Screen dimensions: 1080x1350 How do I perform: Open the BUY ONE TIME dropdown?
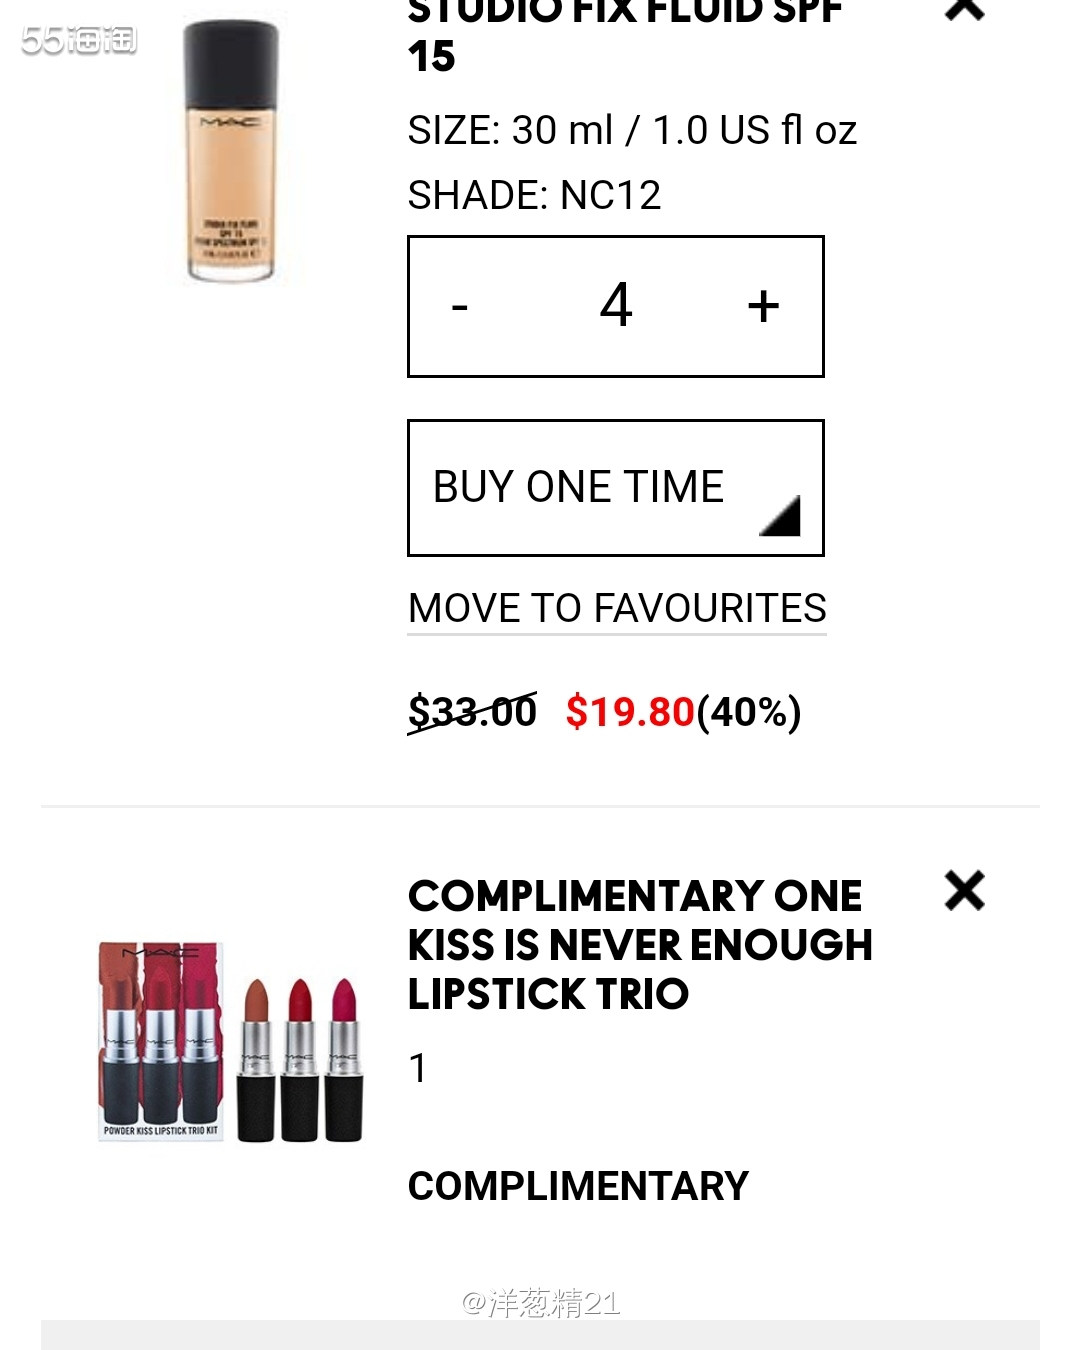point(616,488)
